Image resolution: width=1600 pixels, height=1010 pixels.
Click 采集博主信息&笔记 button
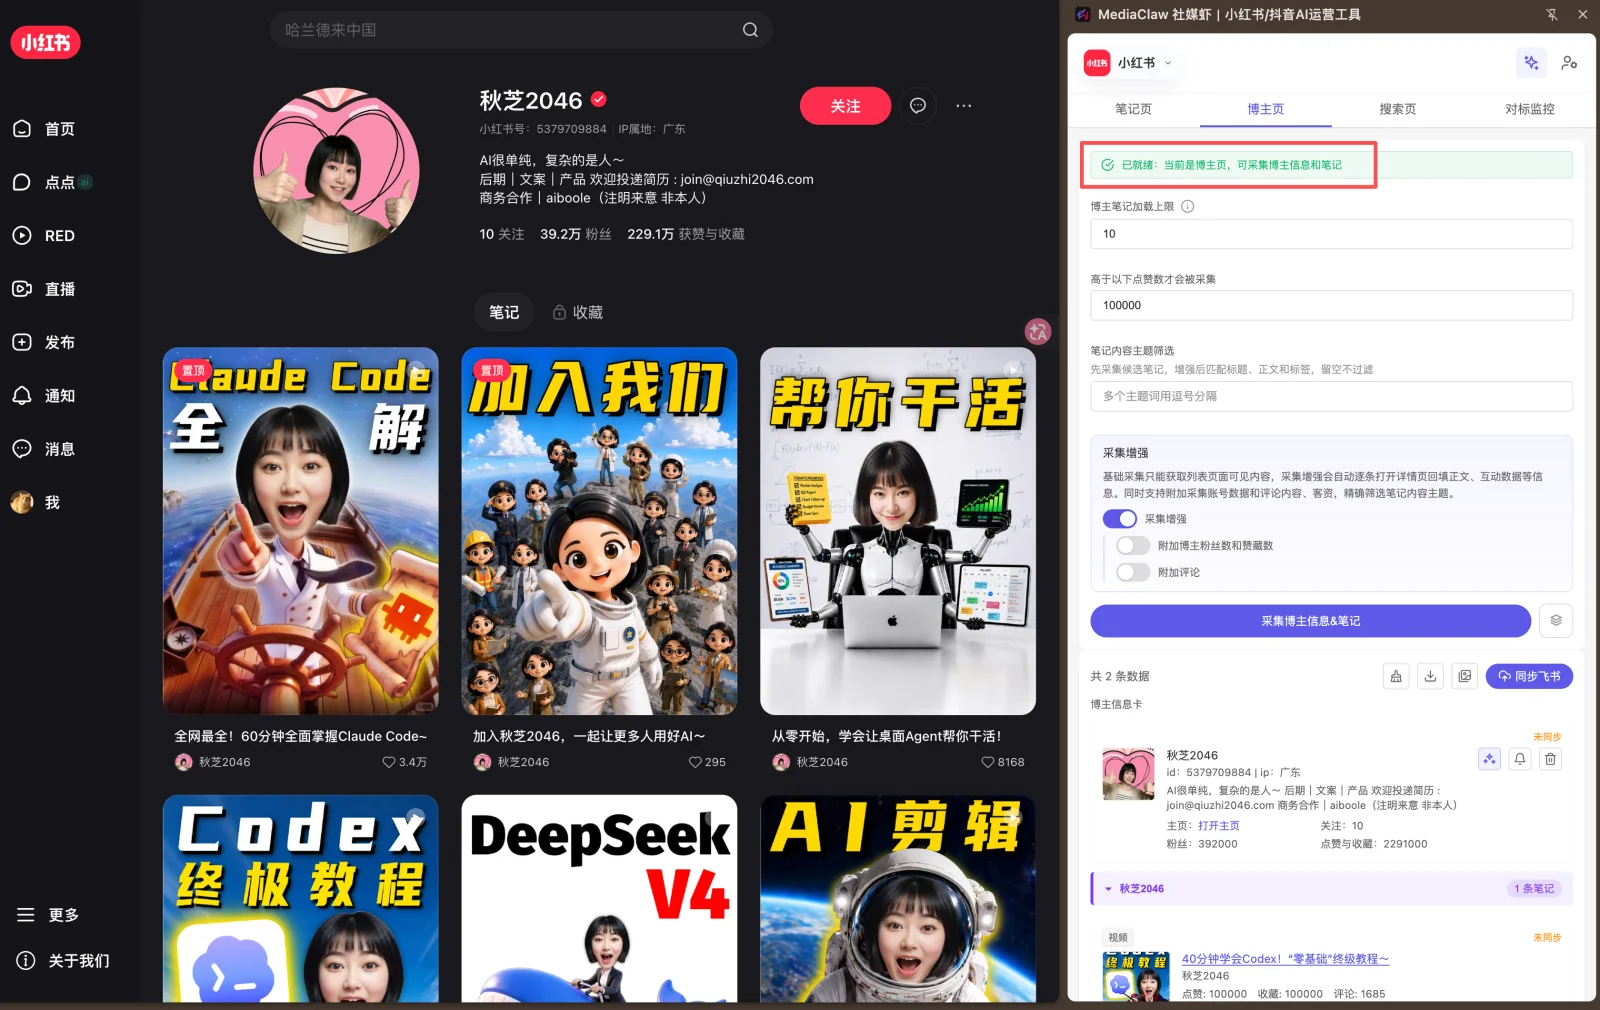[1310, 621]
